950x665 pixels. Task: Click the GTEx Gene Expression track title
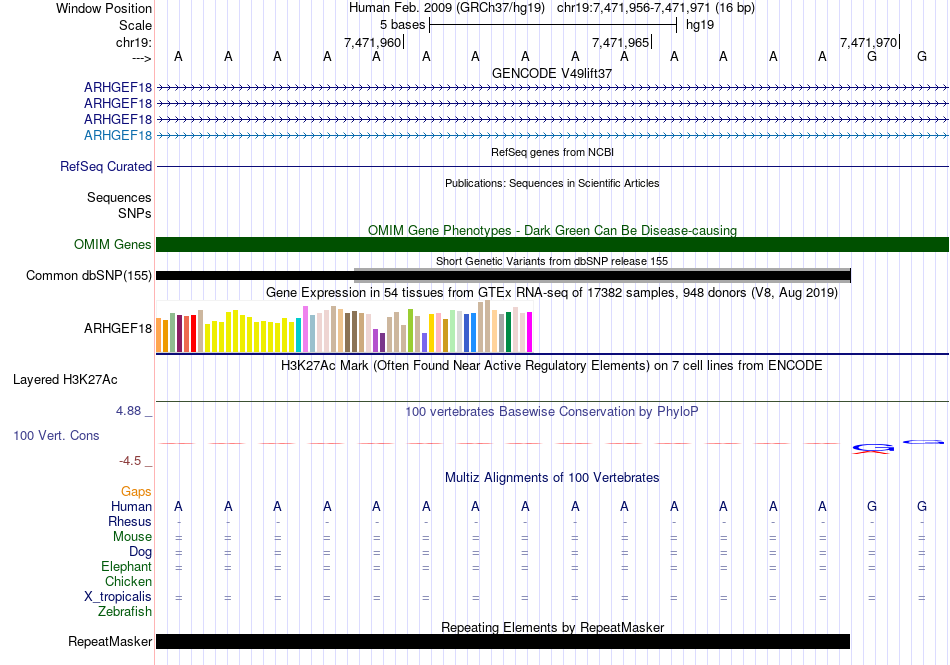552,293
